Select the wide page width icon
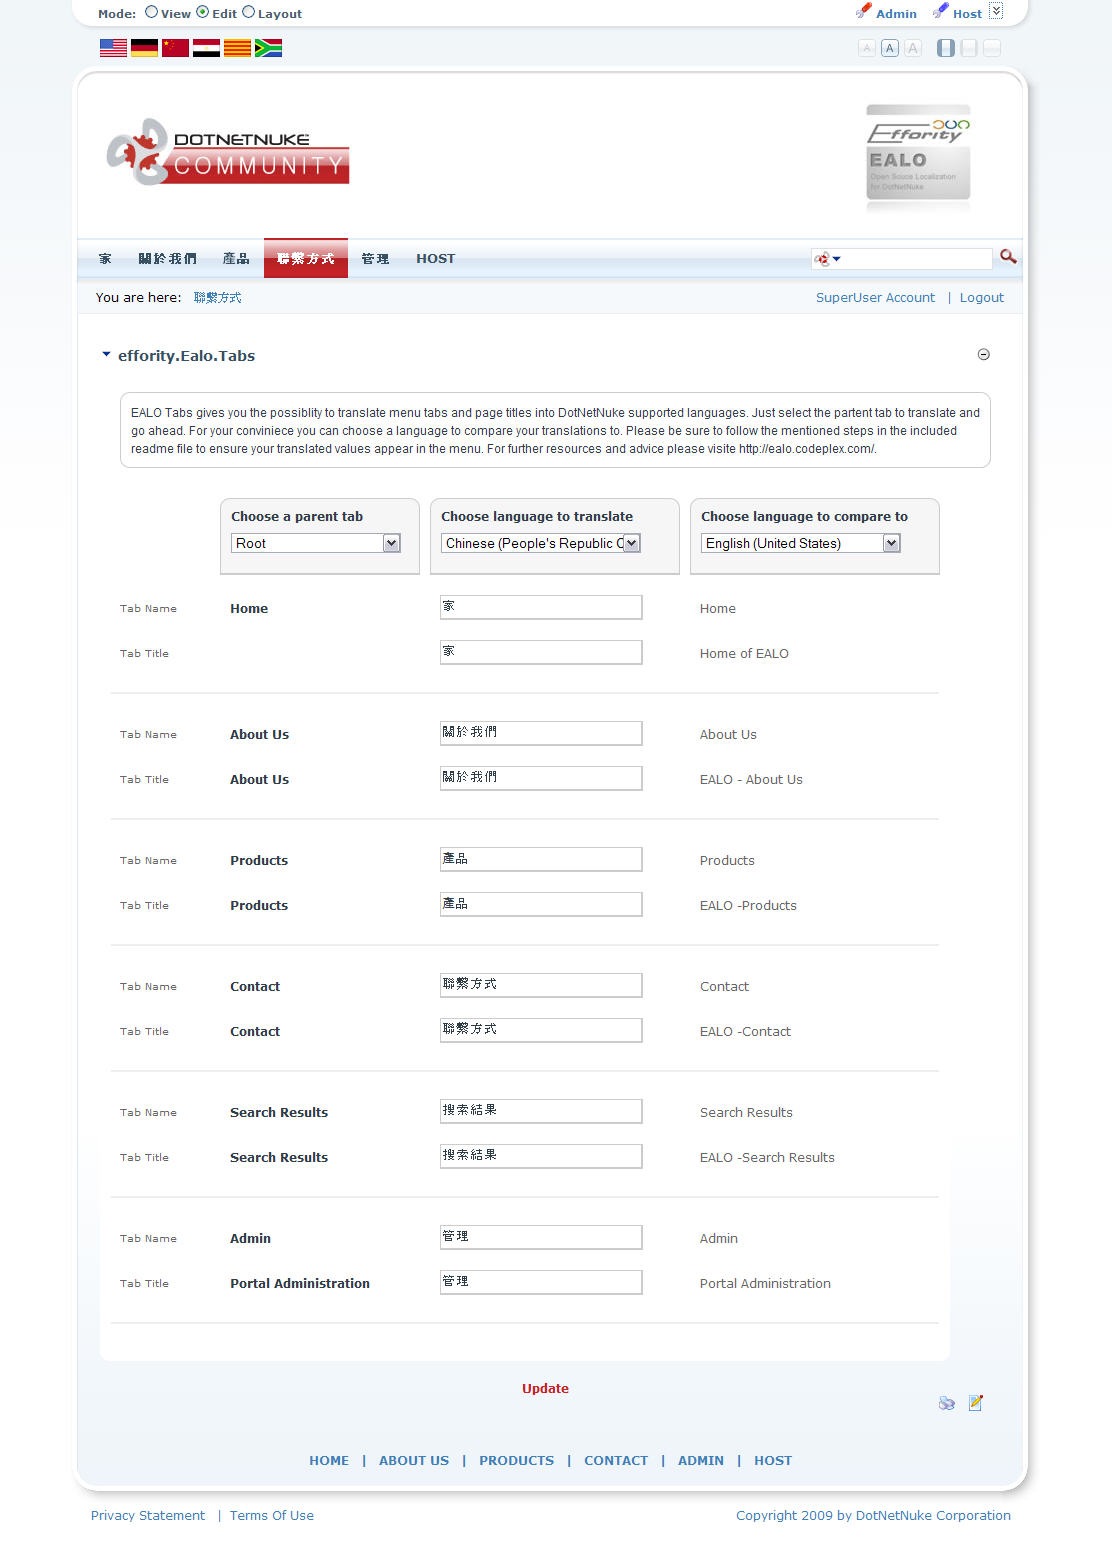 pyautogui.click(x=992, y=48)
